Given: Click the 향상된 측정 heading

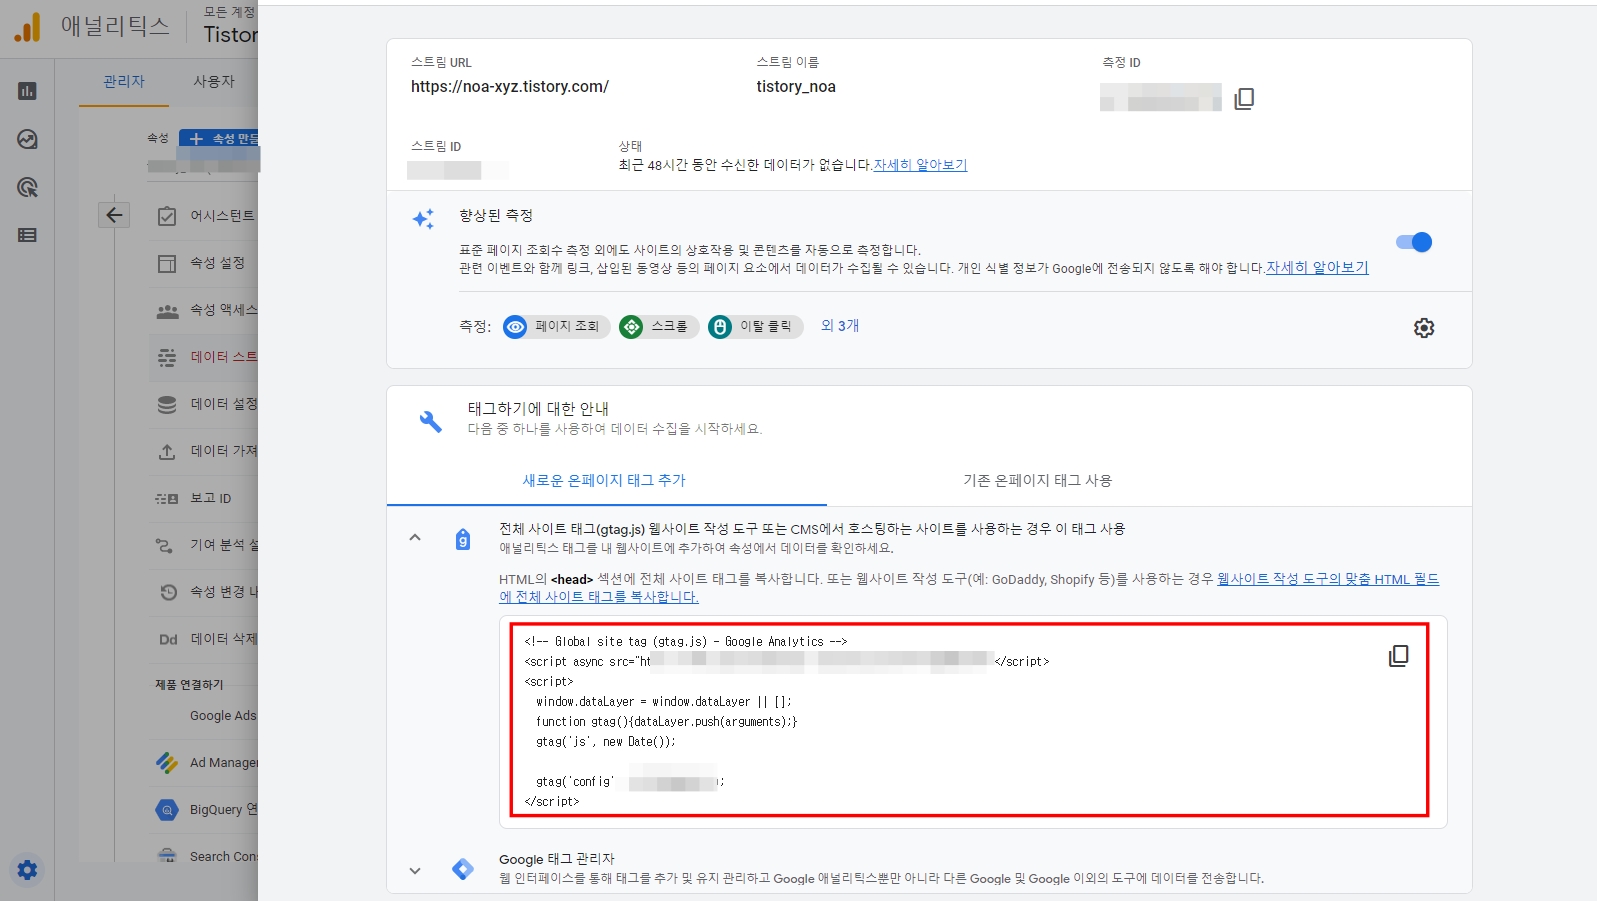Looking at the screenshot, I should click(496, 216).
